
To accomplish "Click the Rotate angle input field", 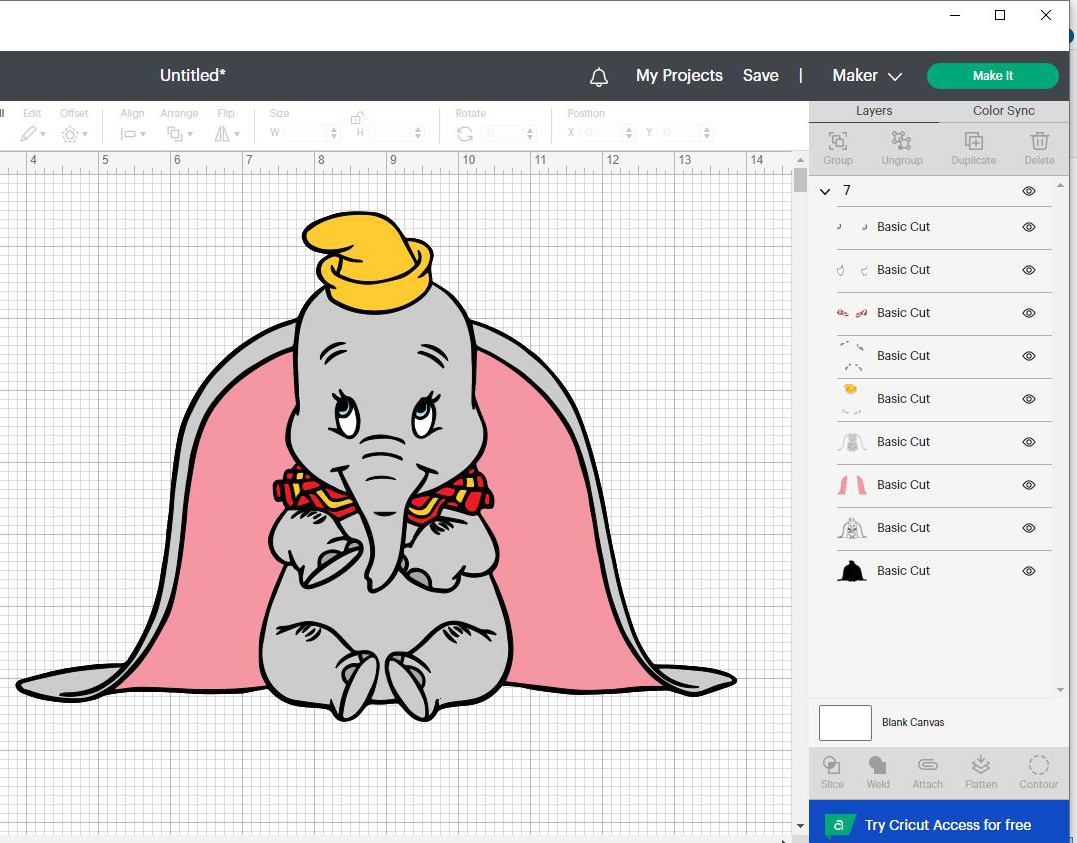I will click(504, 133).
